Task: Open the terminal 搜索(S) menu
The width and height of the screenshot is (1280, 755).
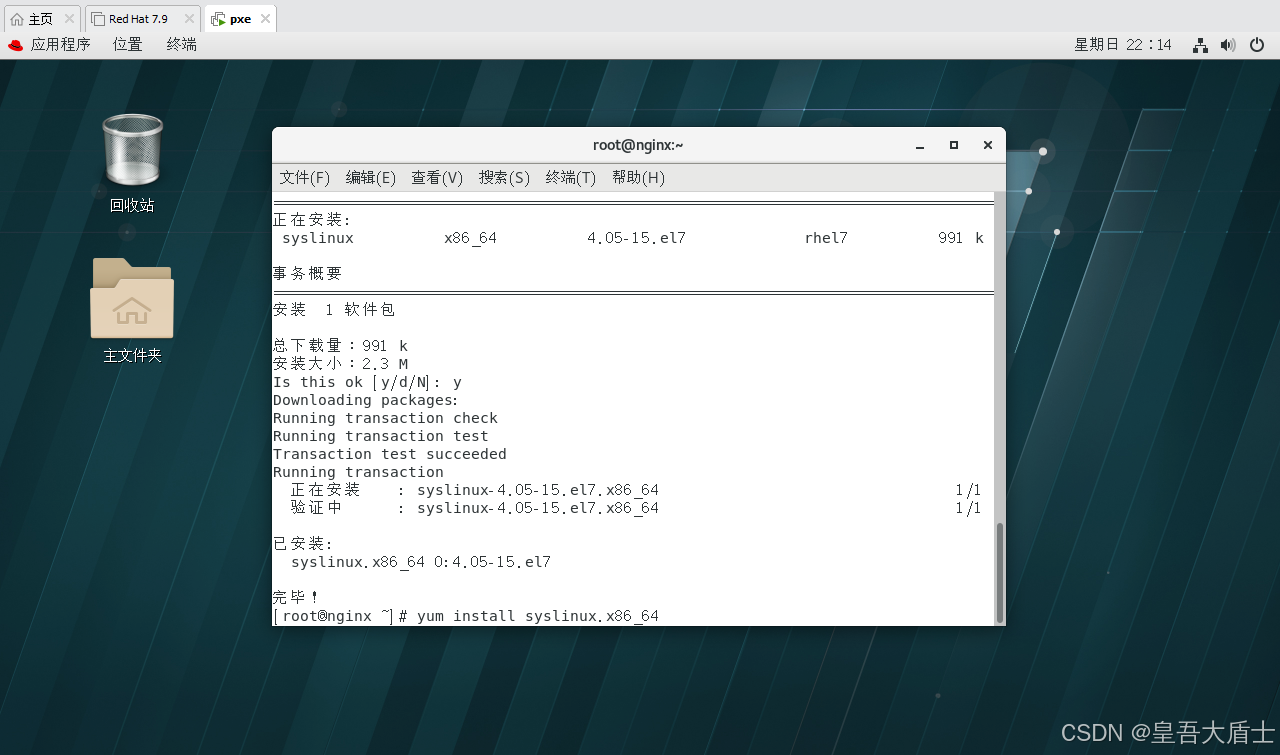Action: point(504,177)
